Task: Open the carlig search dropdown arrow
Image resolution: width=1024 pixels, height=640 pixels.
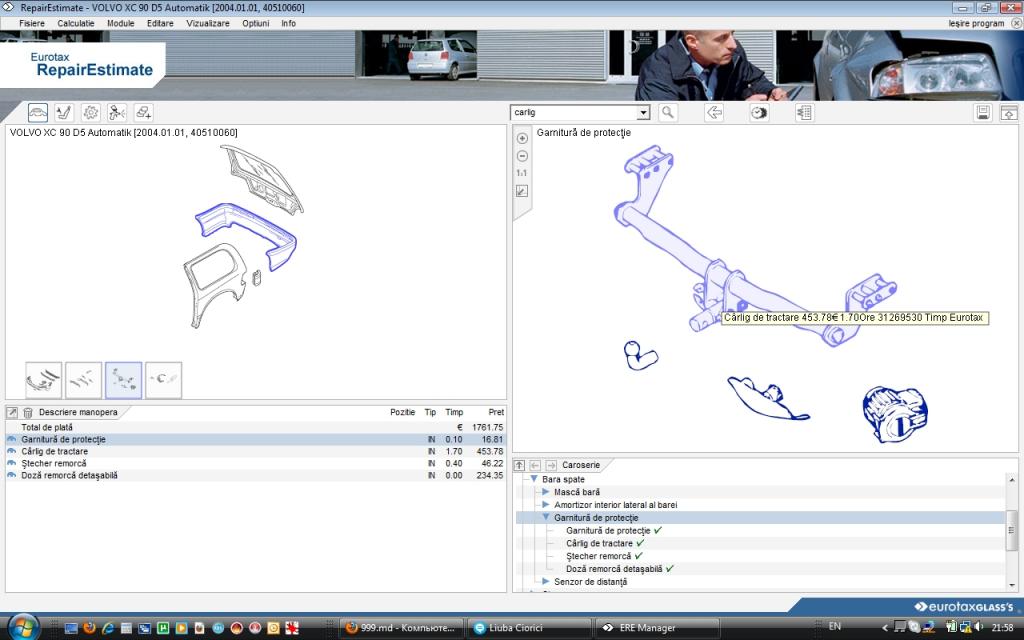Action: click(x=643, y=112)
